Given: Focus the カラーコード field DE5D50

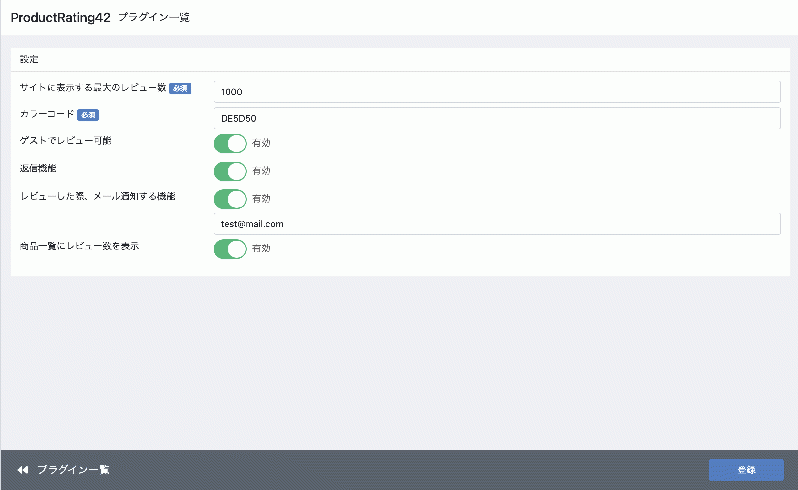Looking at the screenshot, I should pyautogui.click(x=497, y=118).
